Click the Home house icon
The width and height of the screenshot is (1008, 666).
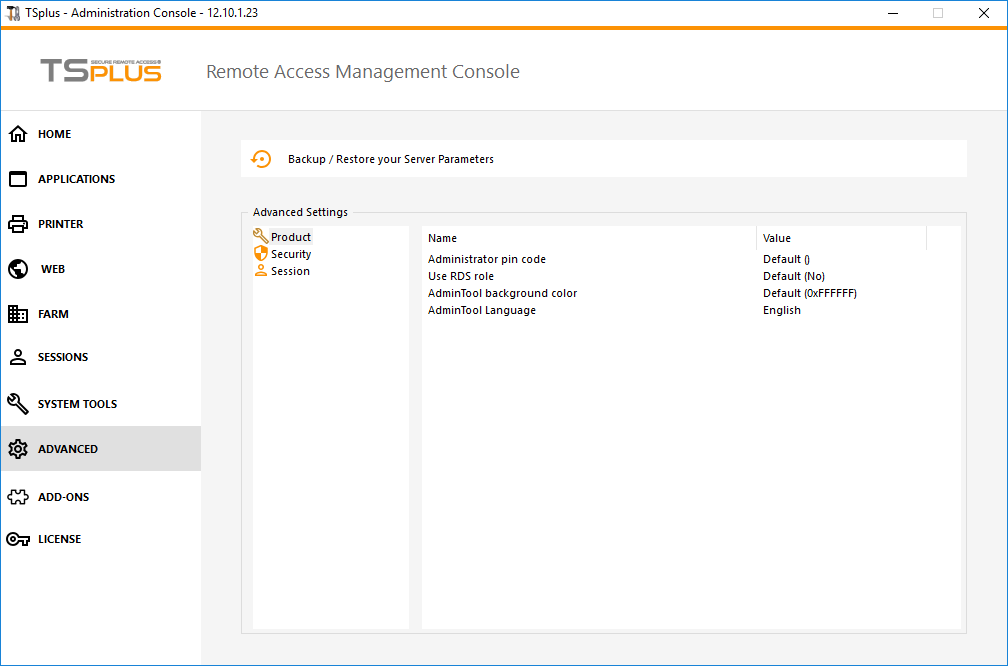18,134
